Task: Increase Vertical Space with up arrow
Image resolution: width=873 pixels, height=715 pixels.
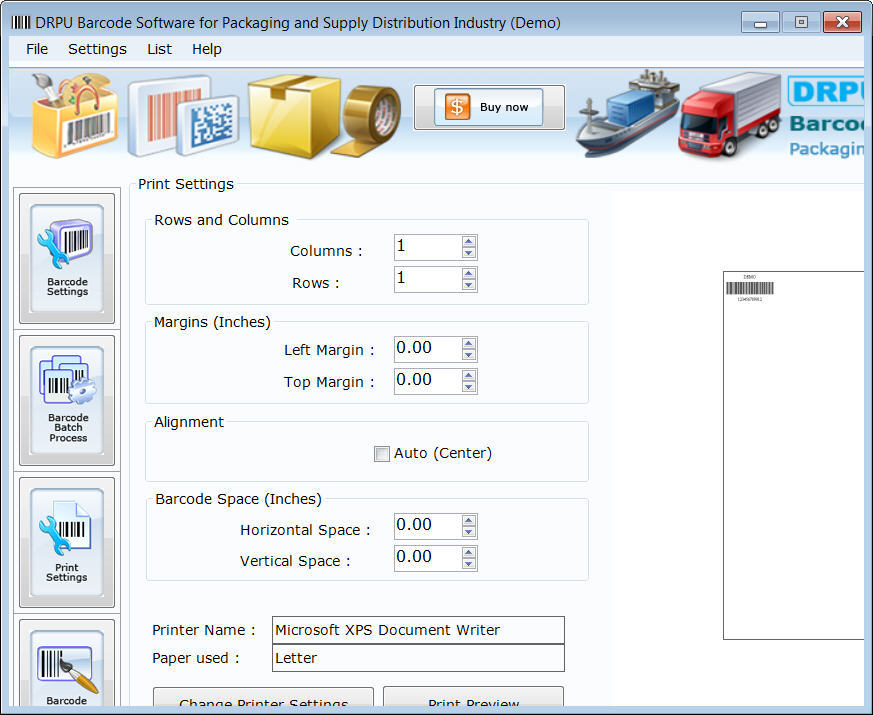Action: pos(469,552)
